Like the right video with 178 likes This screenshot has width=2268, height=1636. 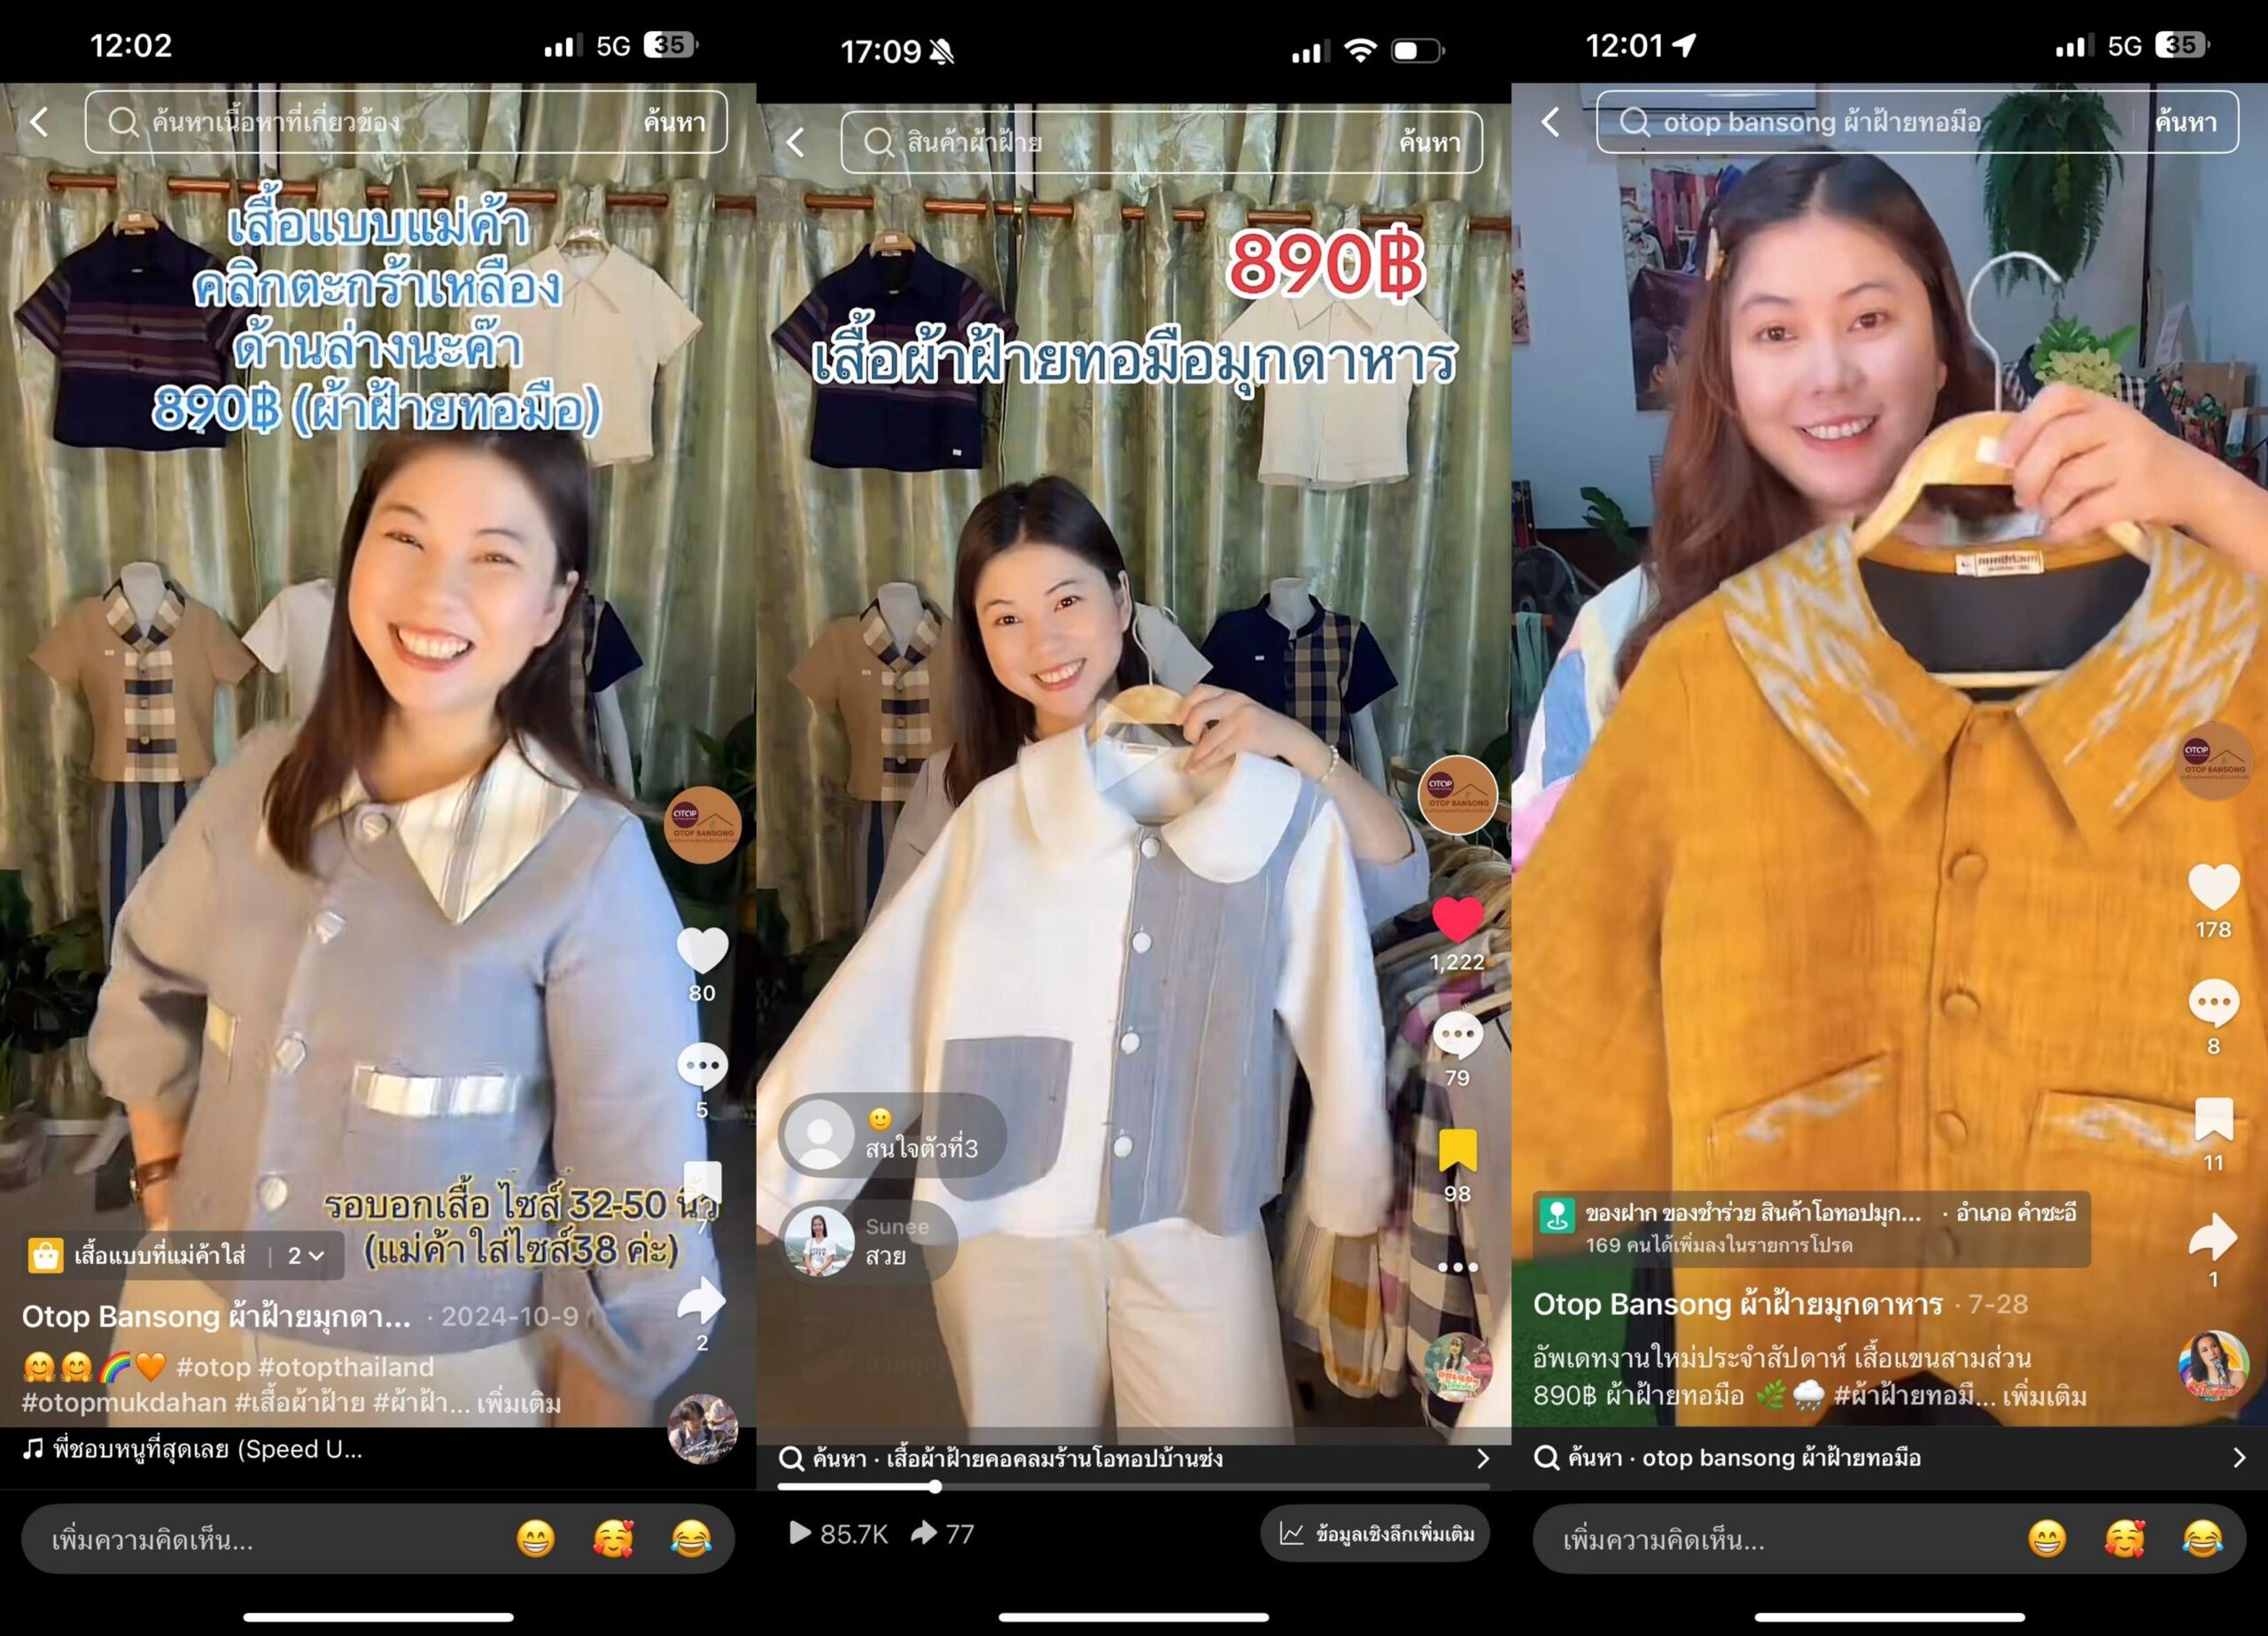[x=2213, y=888]
